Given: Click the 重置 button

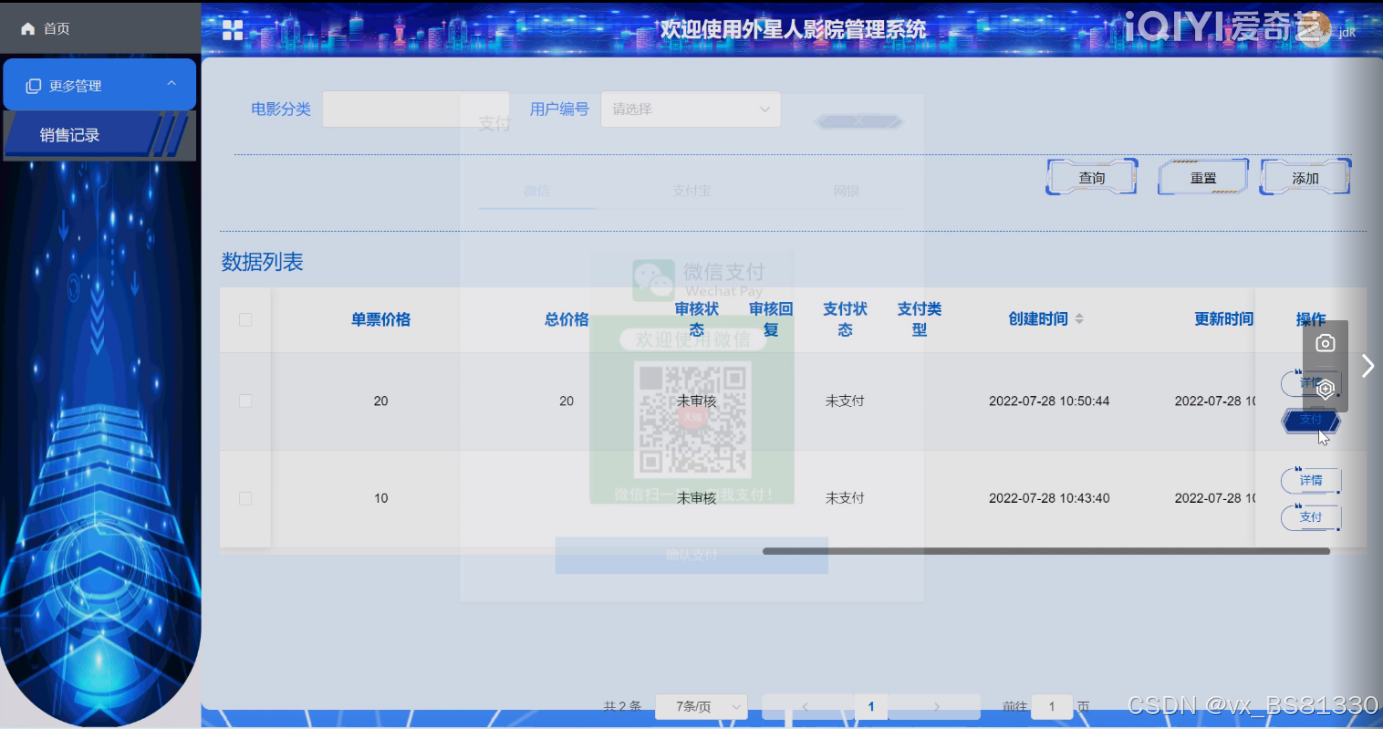Looking at the screenshot, I should [x=1203, y=178].
